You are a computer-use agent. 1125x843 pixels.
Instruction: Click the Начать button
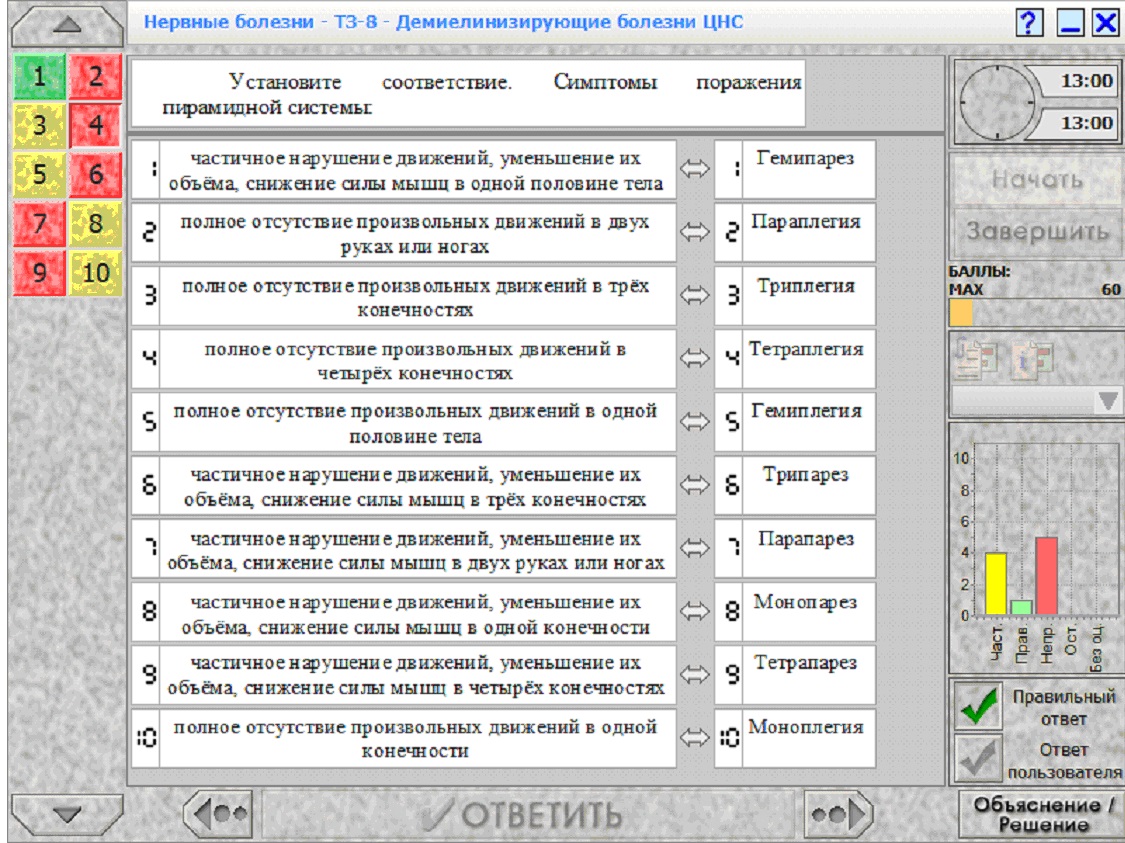[1037, 179]
